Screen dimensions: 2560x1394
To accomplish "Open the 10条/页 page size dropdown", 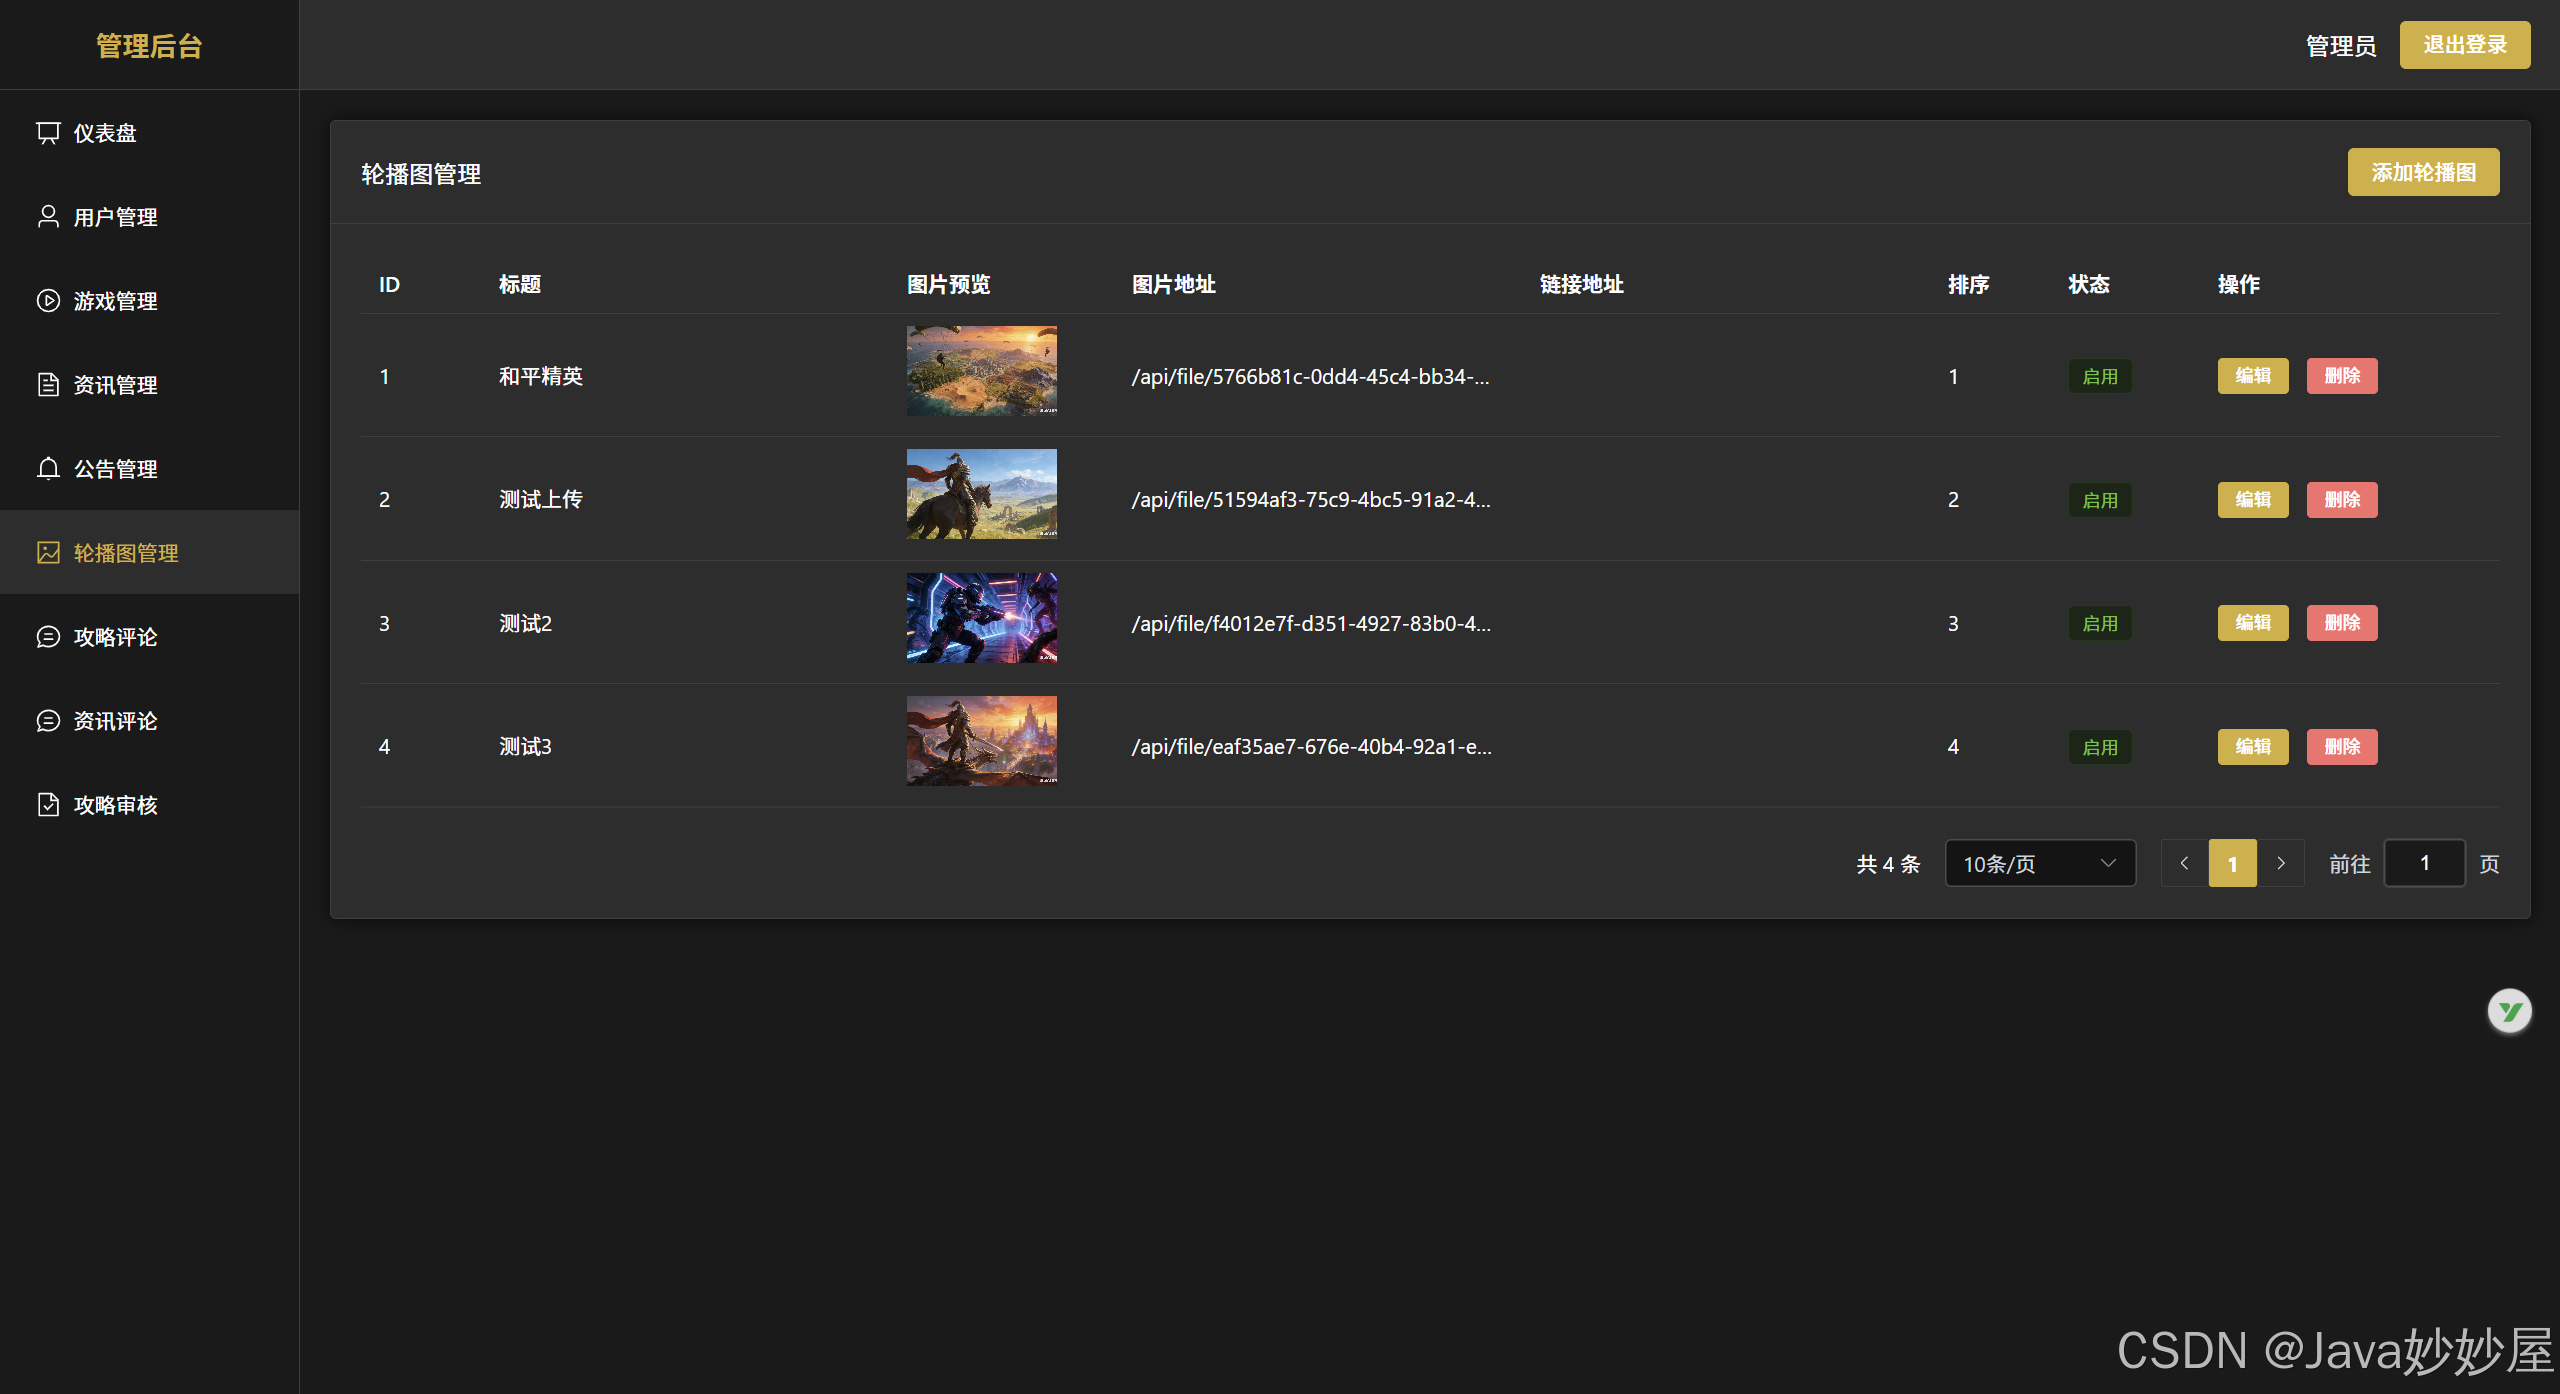I will (2040, 863).
